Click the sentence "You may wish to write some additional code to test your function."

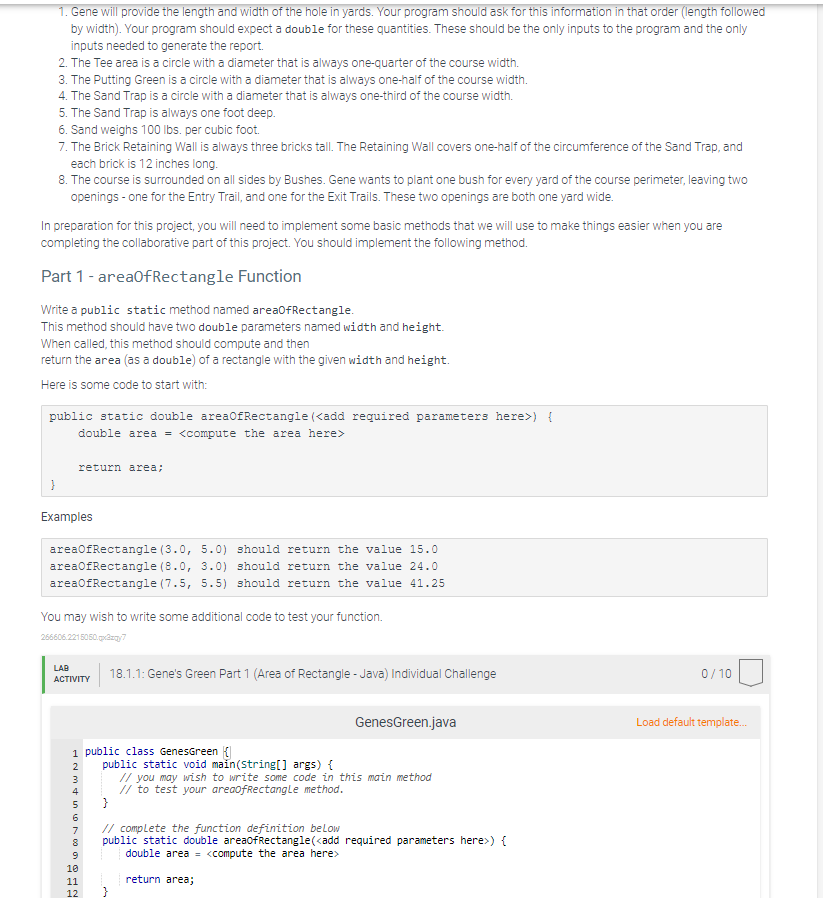(211, 617)
